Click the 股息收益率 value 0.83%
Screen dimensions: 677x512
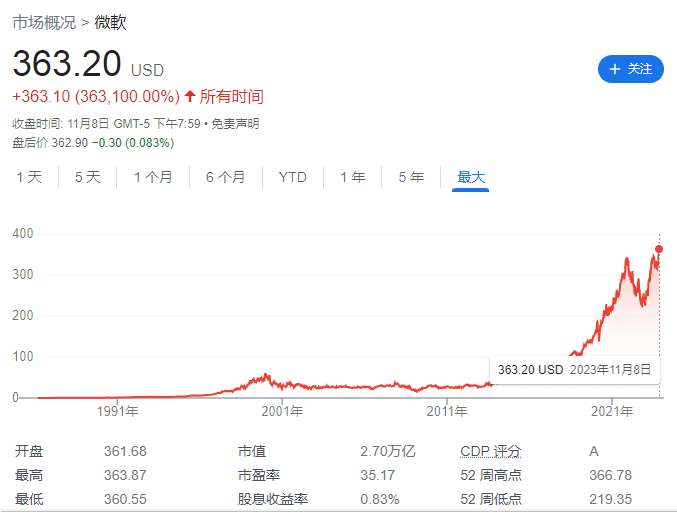(380, 499)
